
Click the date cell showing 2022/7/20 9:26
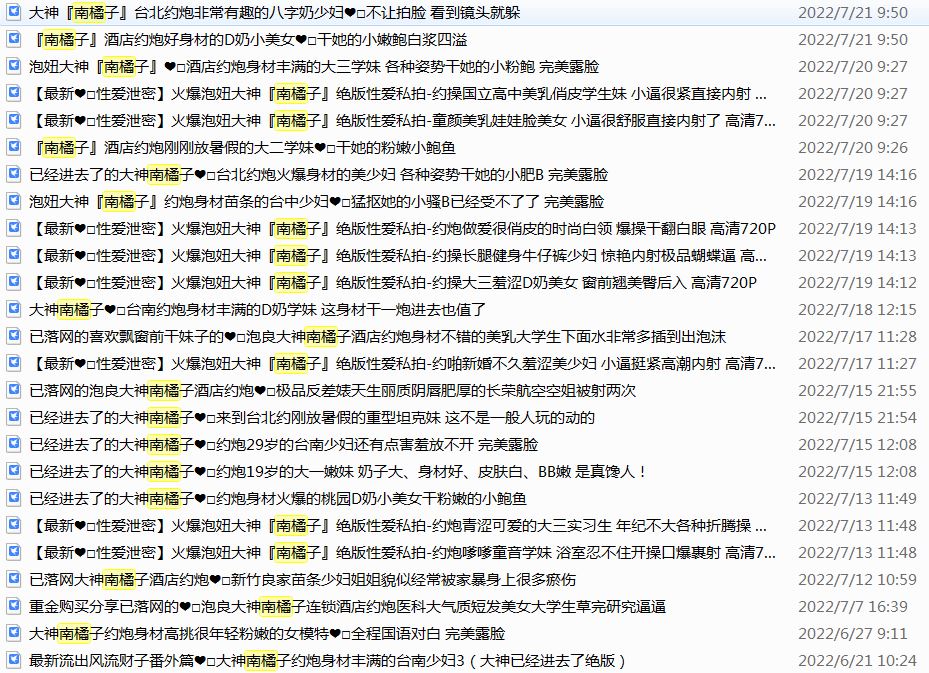click(852, 147)
